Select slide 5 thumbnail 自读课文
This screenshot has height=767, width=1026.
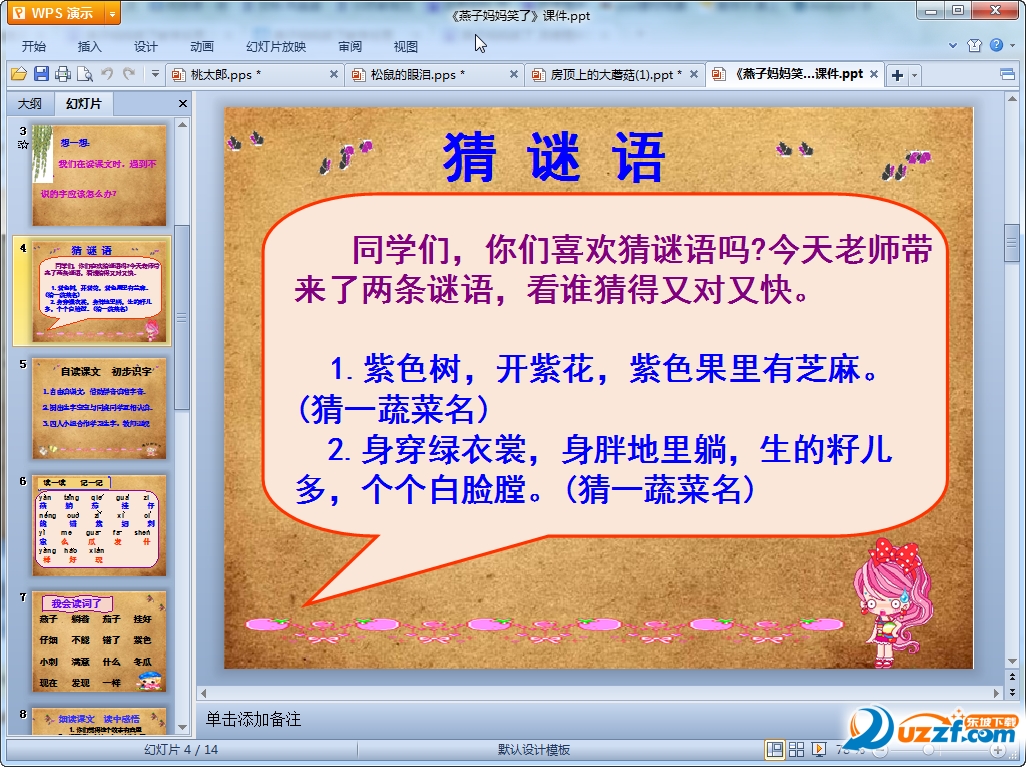pos(99,408)
